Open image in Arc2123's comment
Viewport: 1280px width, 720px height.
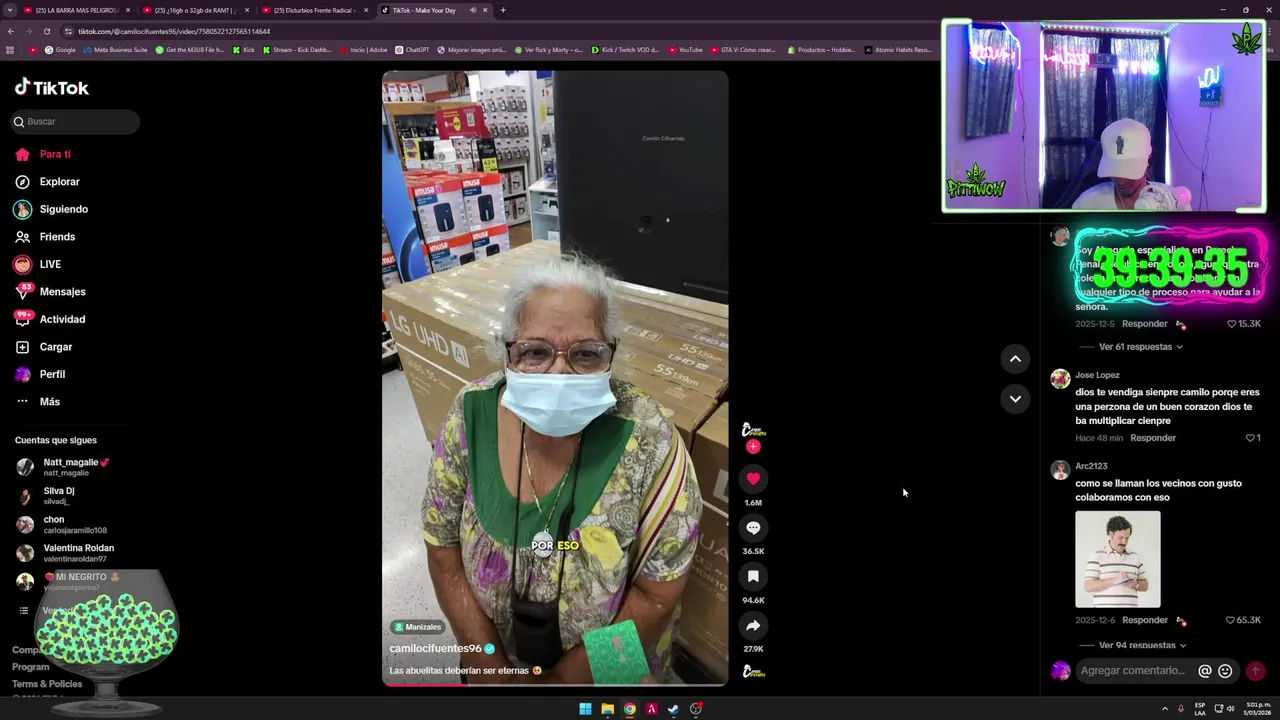[x=1118, y=559]
